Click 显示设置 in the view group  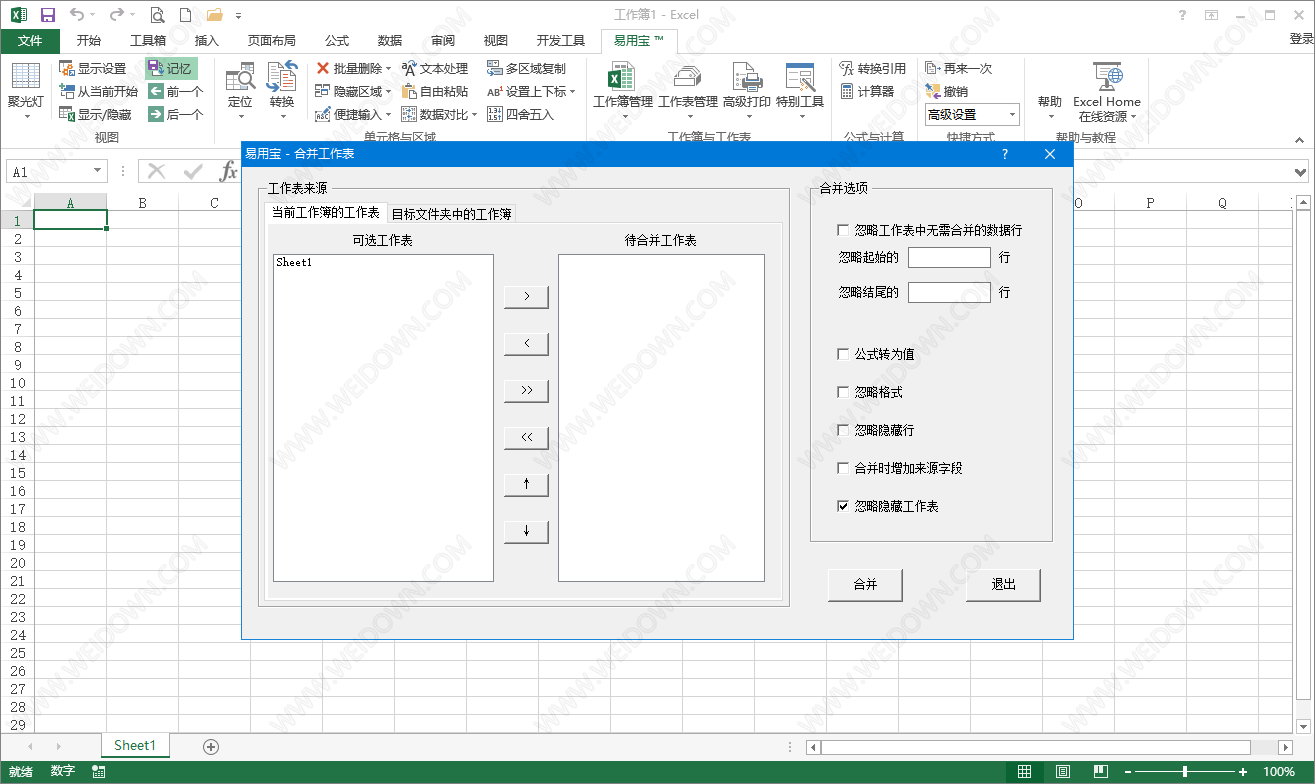click(x=92, y=69)
